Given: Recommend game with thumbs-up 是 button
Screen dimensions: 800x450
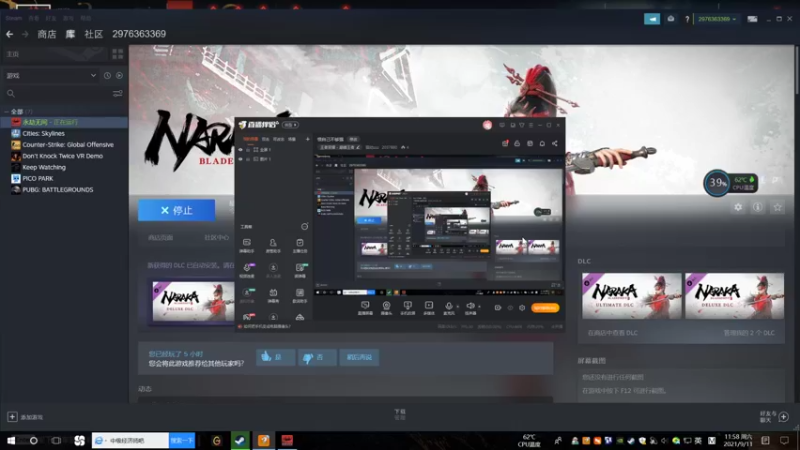Looking at the screenshot, I should pos(276,357).
